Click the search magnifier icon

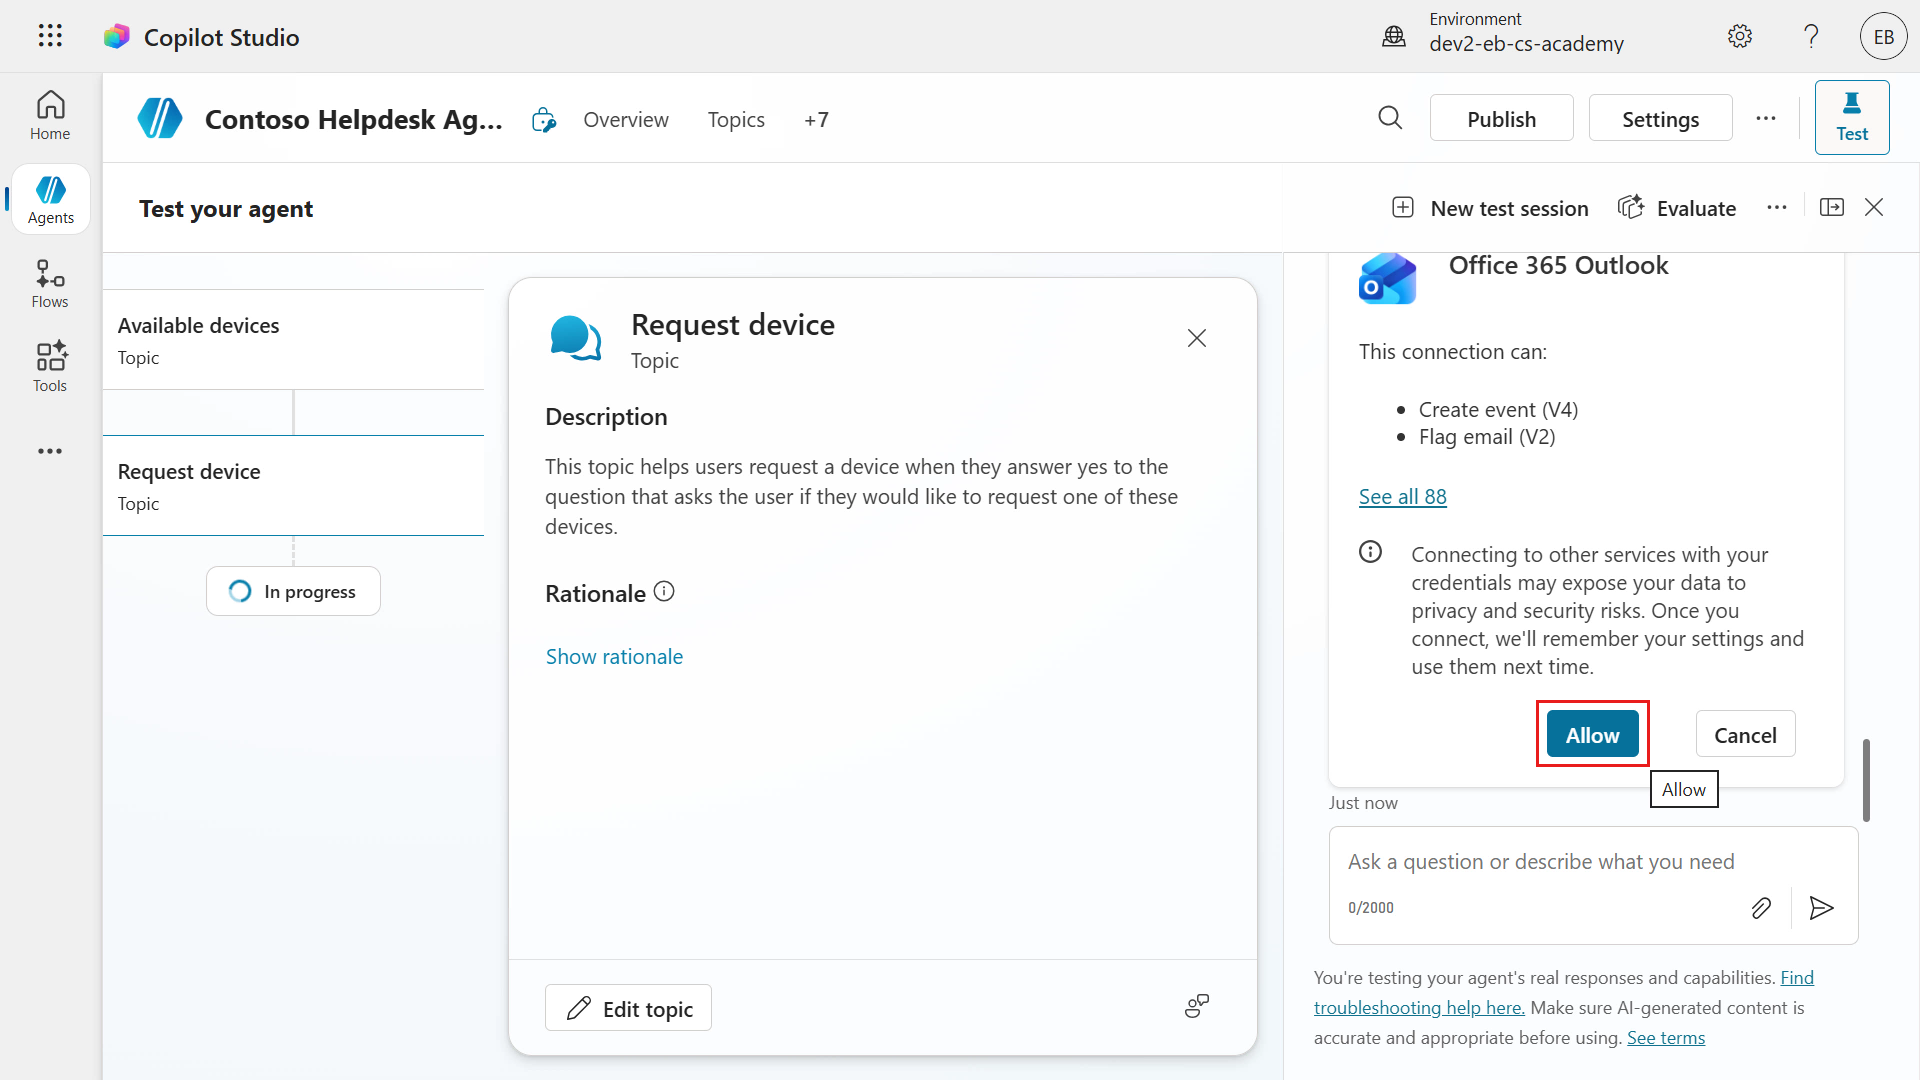coord(1390,118)
